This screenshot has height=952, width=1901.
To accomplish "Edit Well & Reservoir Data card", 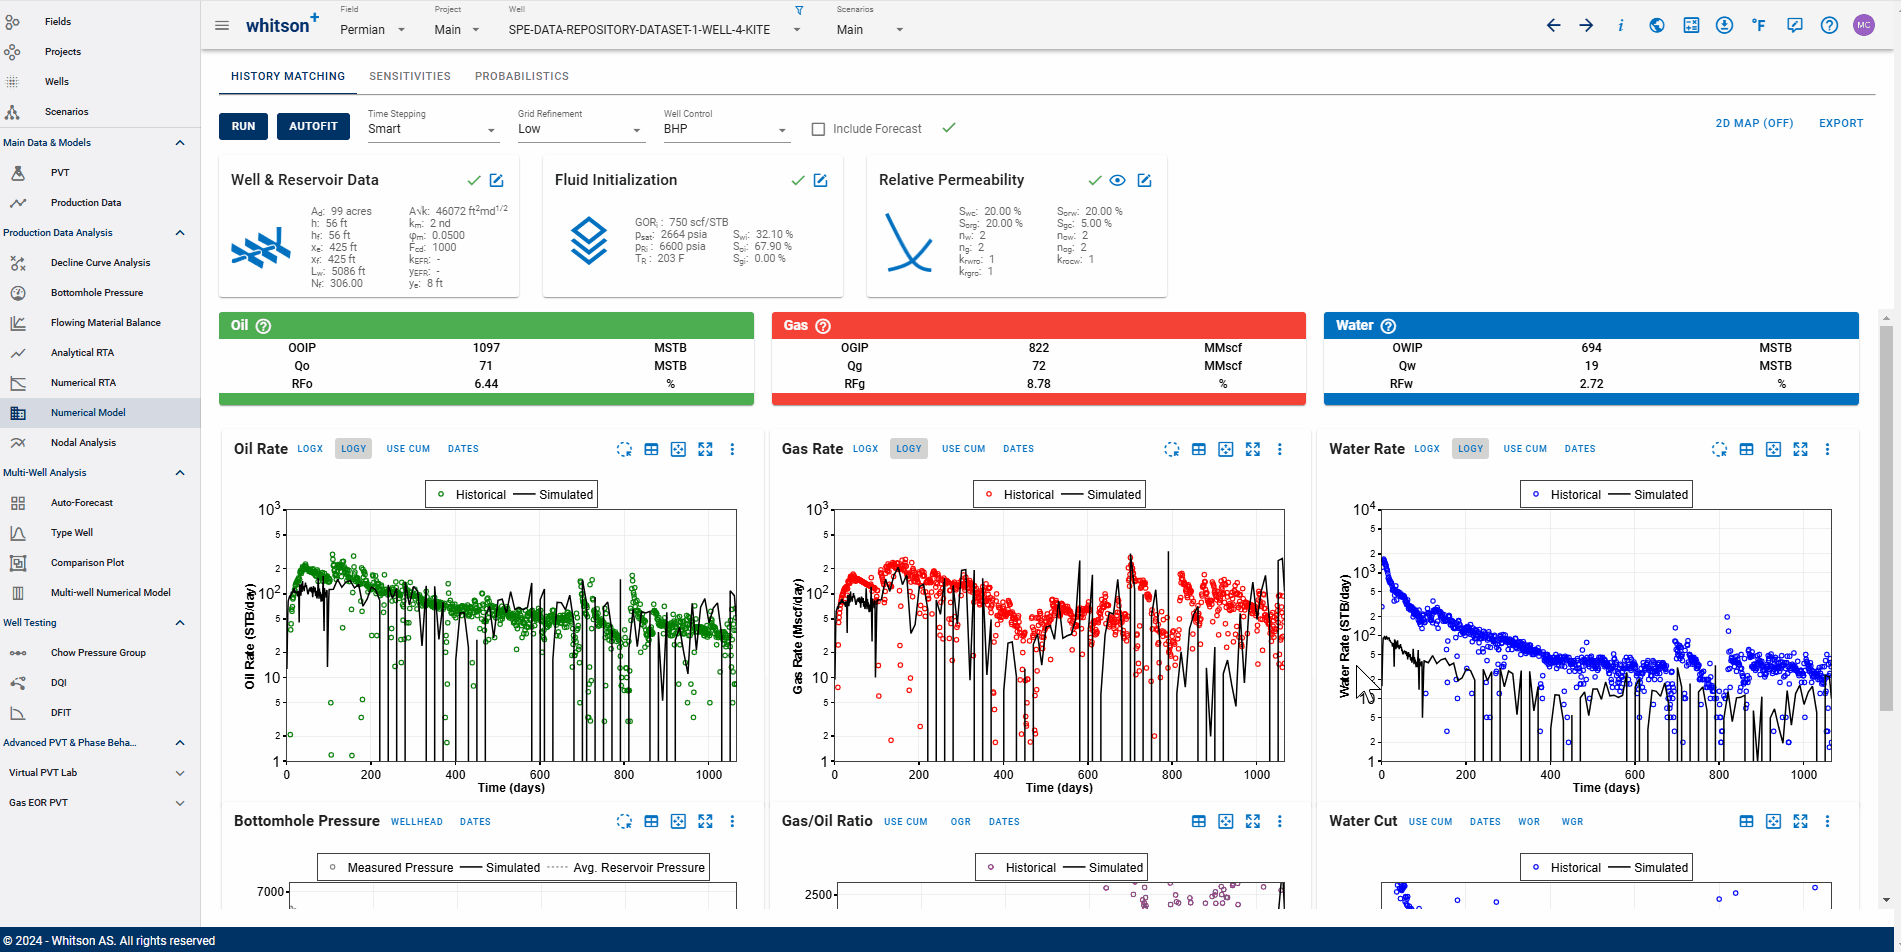I will pyautogui.click(x=497, y=181).
